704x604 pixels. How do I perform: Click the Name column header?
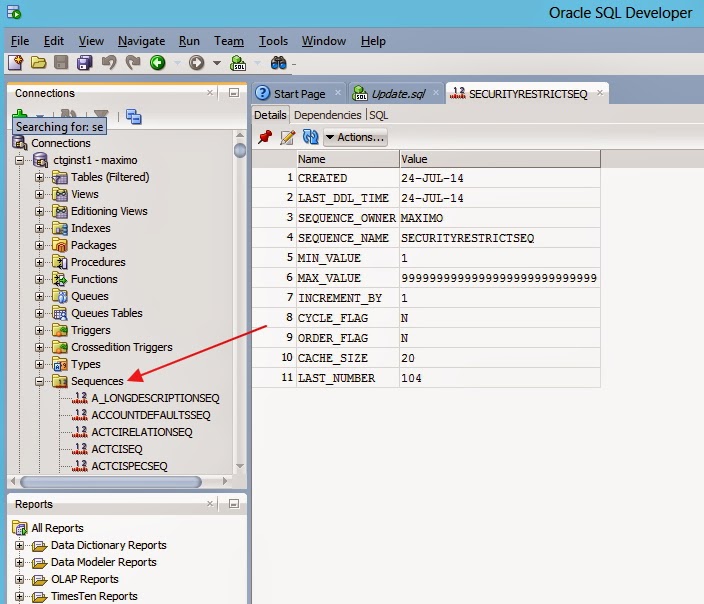(348, 159)
